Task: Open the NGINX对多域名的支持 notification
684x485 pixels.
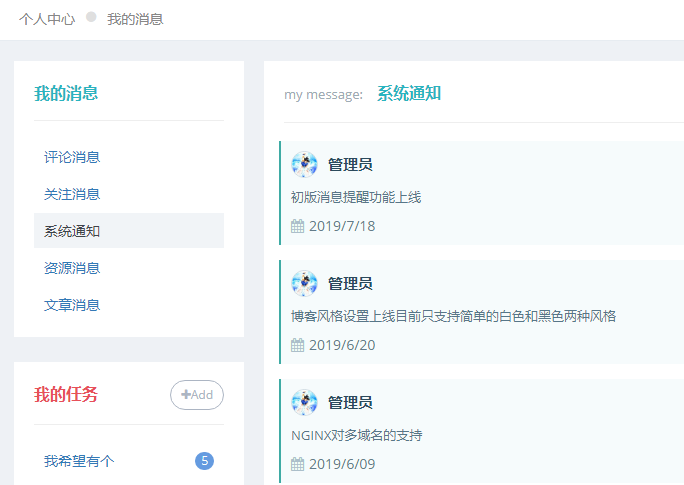Action: click(x=357, y=435)
